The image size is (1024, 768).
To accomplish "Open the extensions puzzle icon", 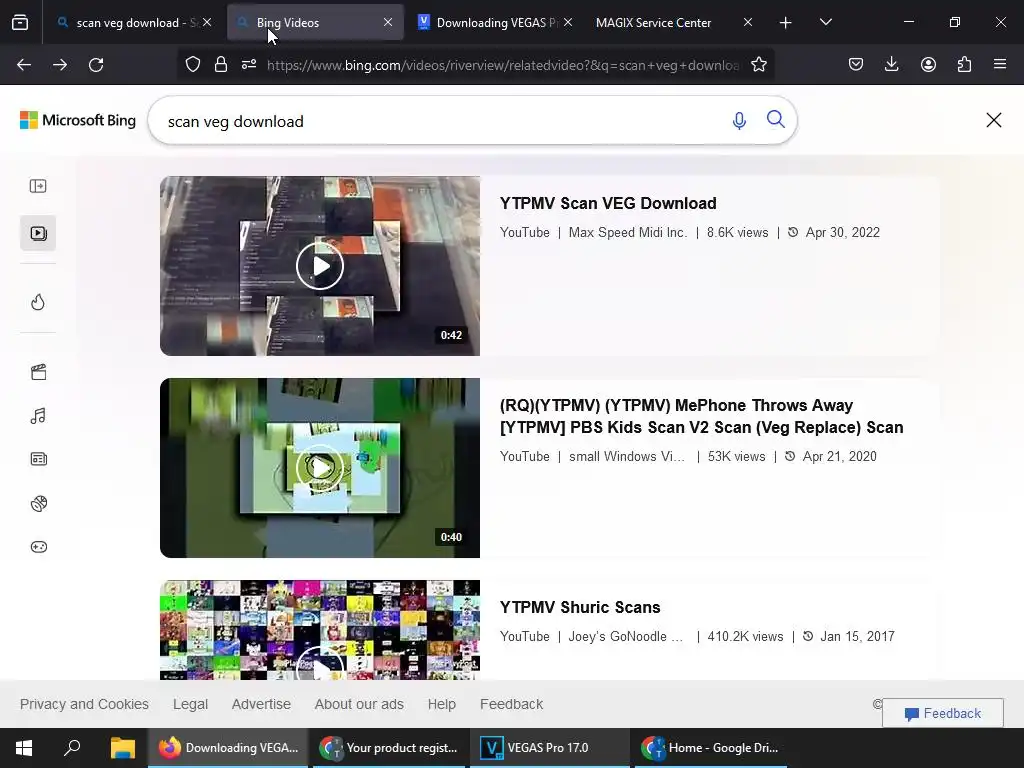I will click(x=964, y=65).
